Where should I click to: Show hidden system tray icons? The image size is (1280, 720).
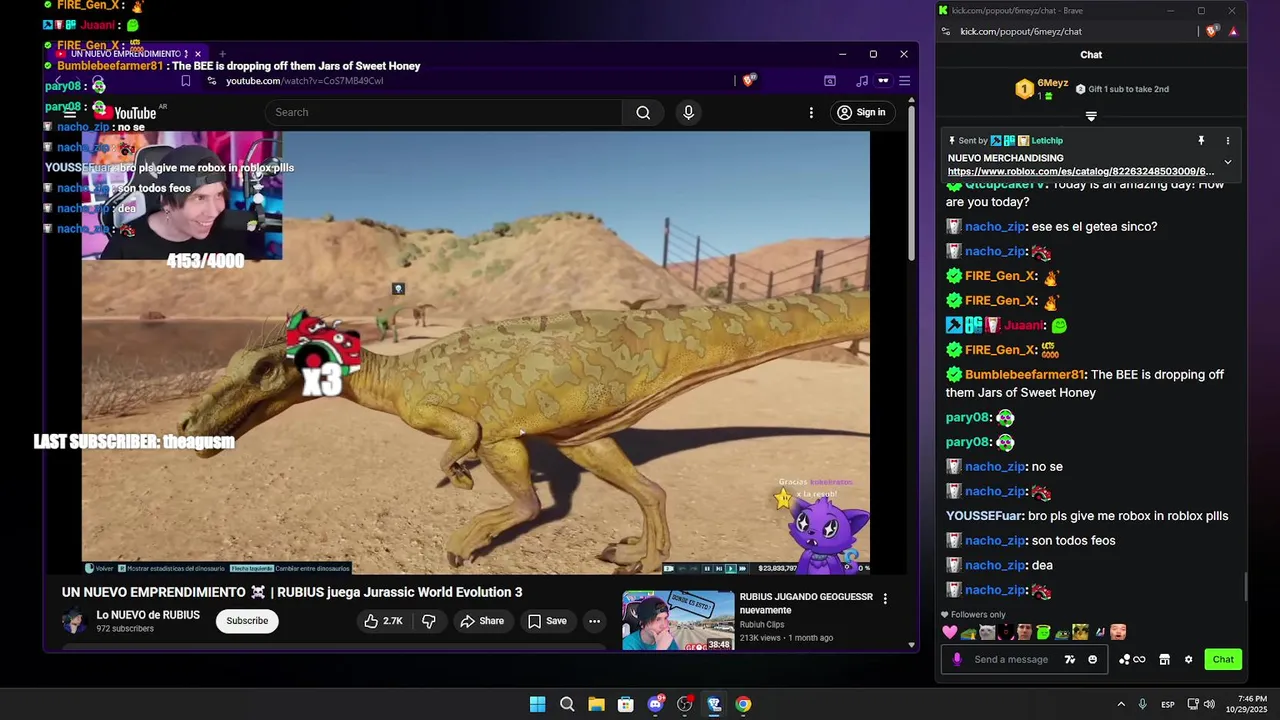pyautogui.click(x=1120, y=704)
